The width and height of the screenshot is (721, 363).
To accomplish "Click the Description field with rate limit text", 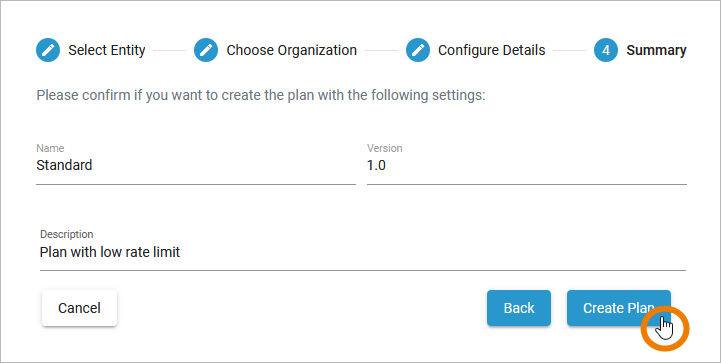I will [363, 252].
